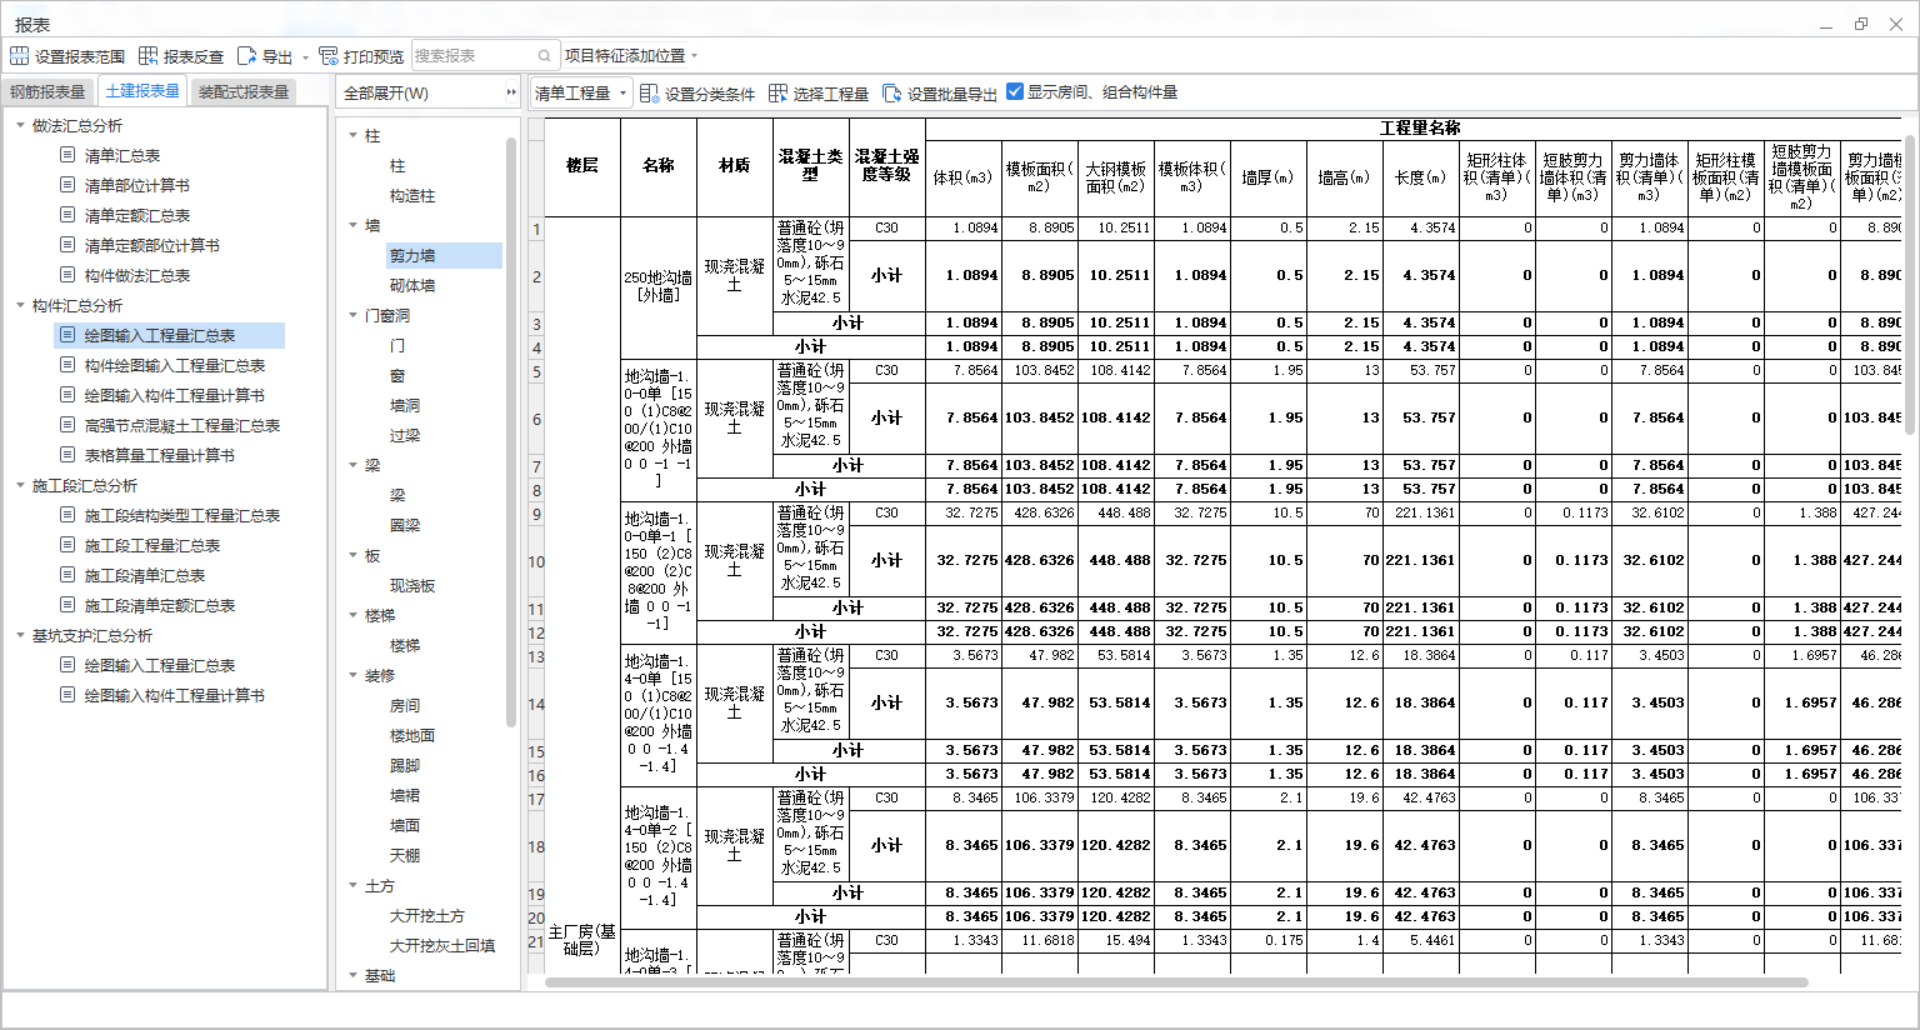The image size is (1920, 1030).
Task: Click the 打印预览 print preview icon
Action: click(328, 56)
